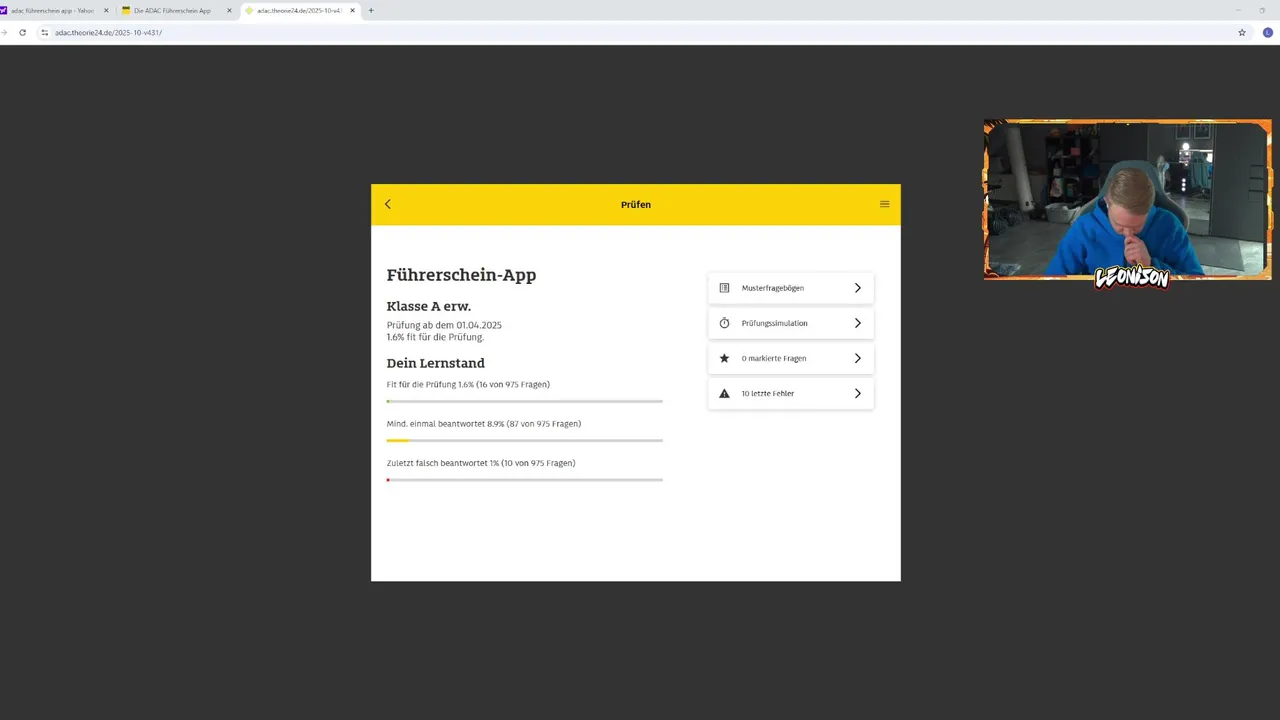Screen dimensions: 1280x720
Task: Open the hamburger menu in yellow header
Action: point(884,204)
